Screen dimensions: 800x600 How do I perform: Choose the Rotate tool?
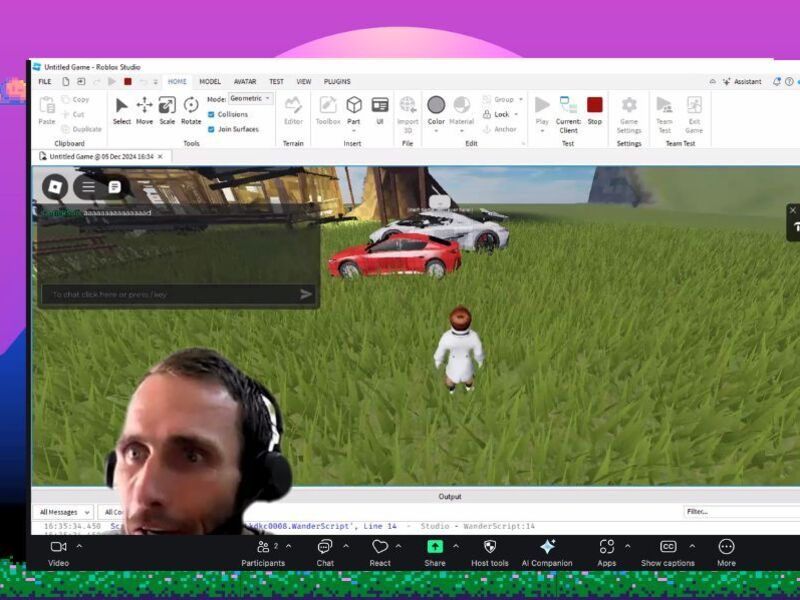(191, 106)
